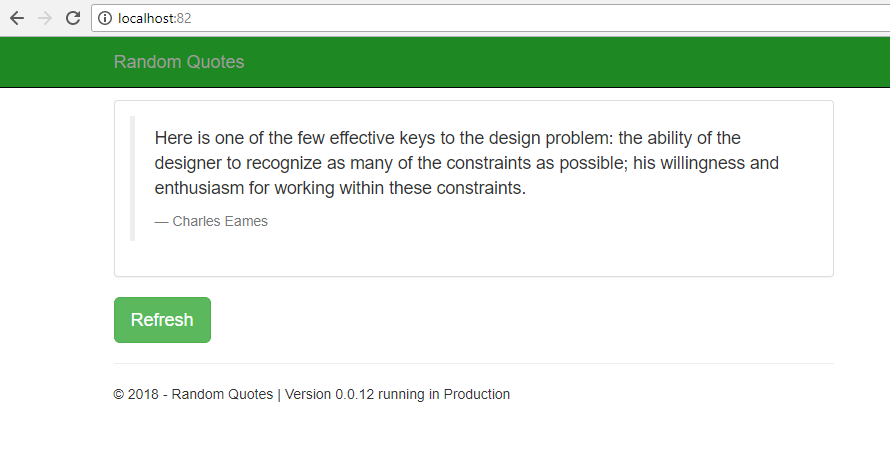Click the Charles Eames attribution
Viewport: 890px width, 463px height.
click(x=211, y=221)
